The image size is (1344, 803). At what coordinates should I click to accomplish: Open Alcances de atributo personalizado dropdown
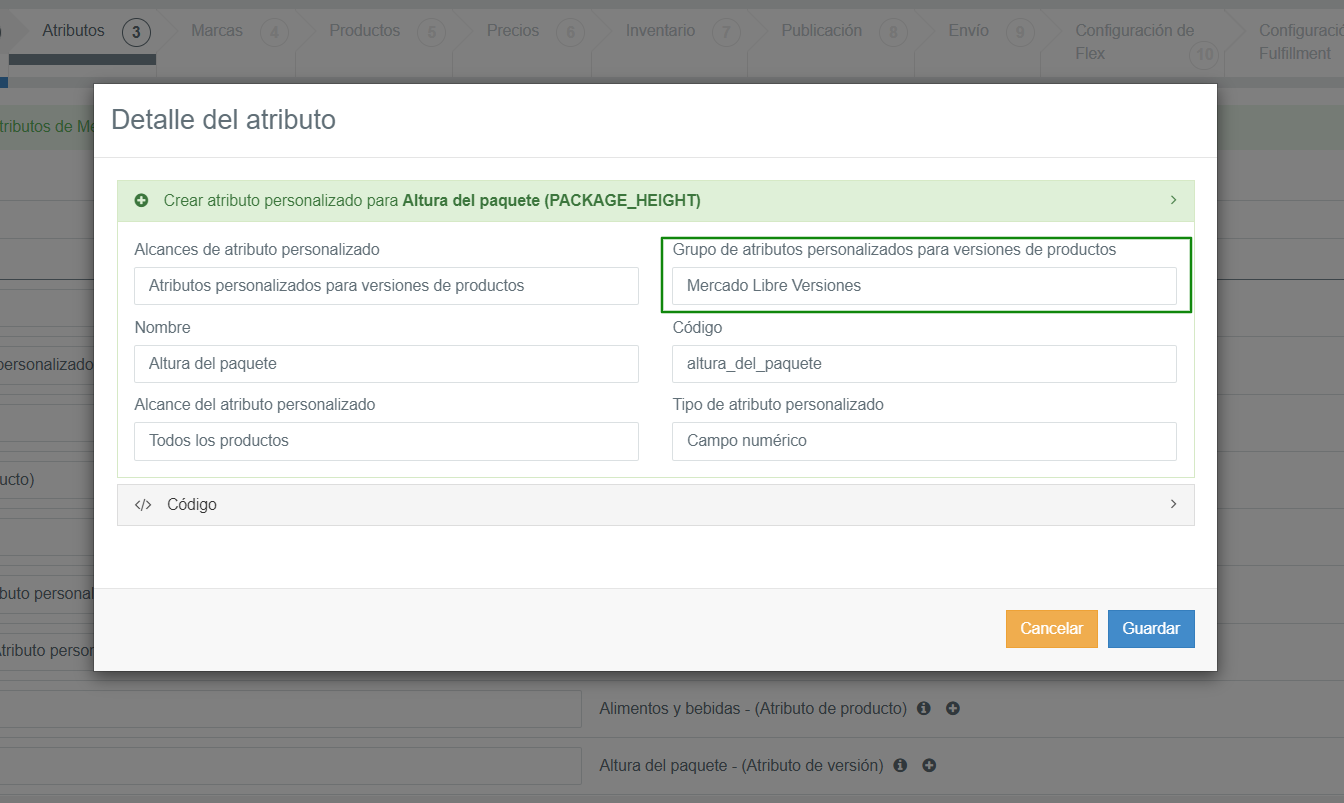386,286
